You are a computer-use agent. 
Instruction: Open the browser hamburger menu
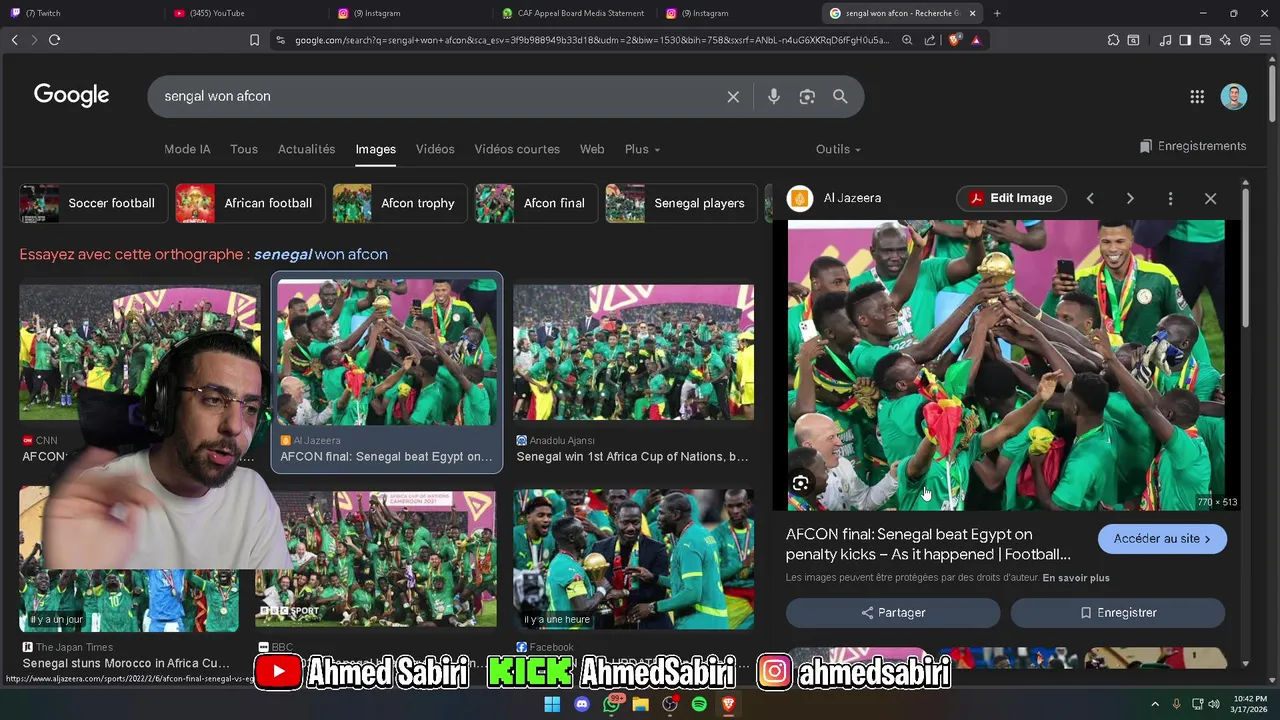(1266, 40)
